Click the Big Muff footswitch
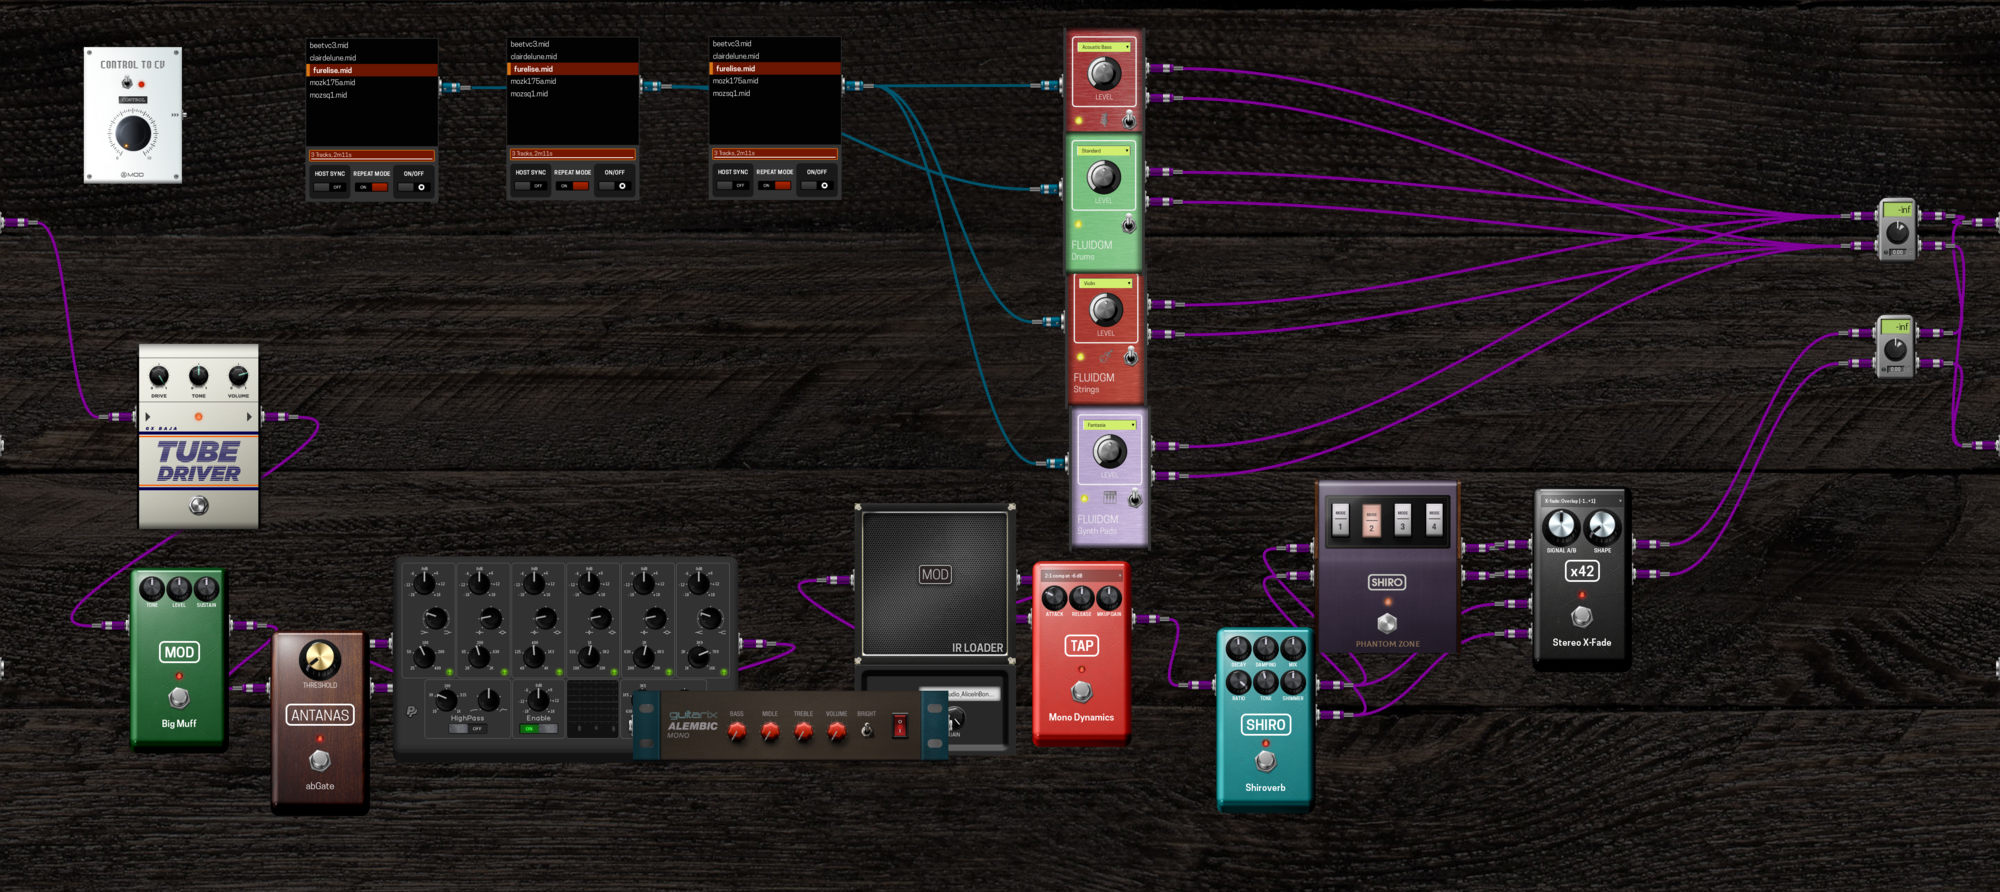Viewport: 2000px width, 892px height. point(179,696)
